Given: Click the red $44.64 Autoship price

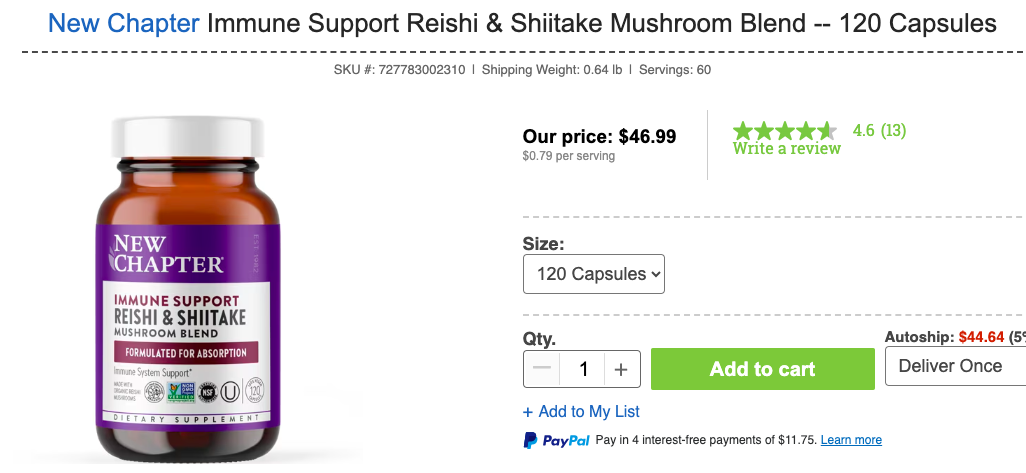Looking at the screenshot, I should coord(981,338).
